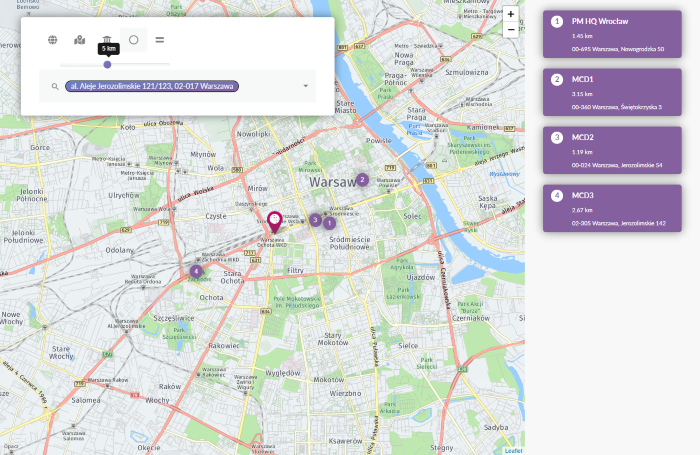The height and width of the screenshot is (455, 700).
Task: Select the MCD1 location card
Action: click(x=612, y=93)
